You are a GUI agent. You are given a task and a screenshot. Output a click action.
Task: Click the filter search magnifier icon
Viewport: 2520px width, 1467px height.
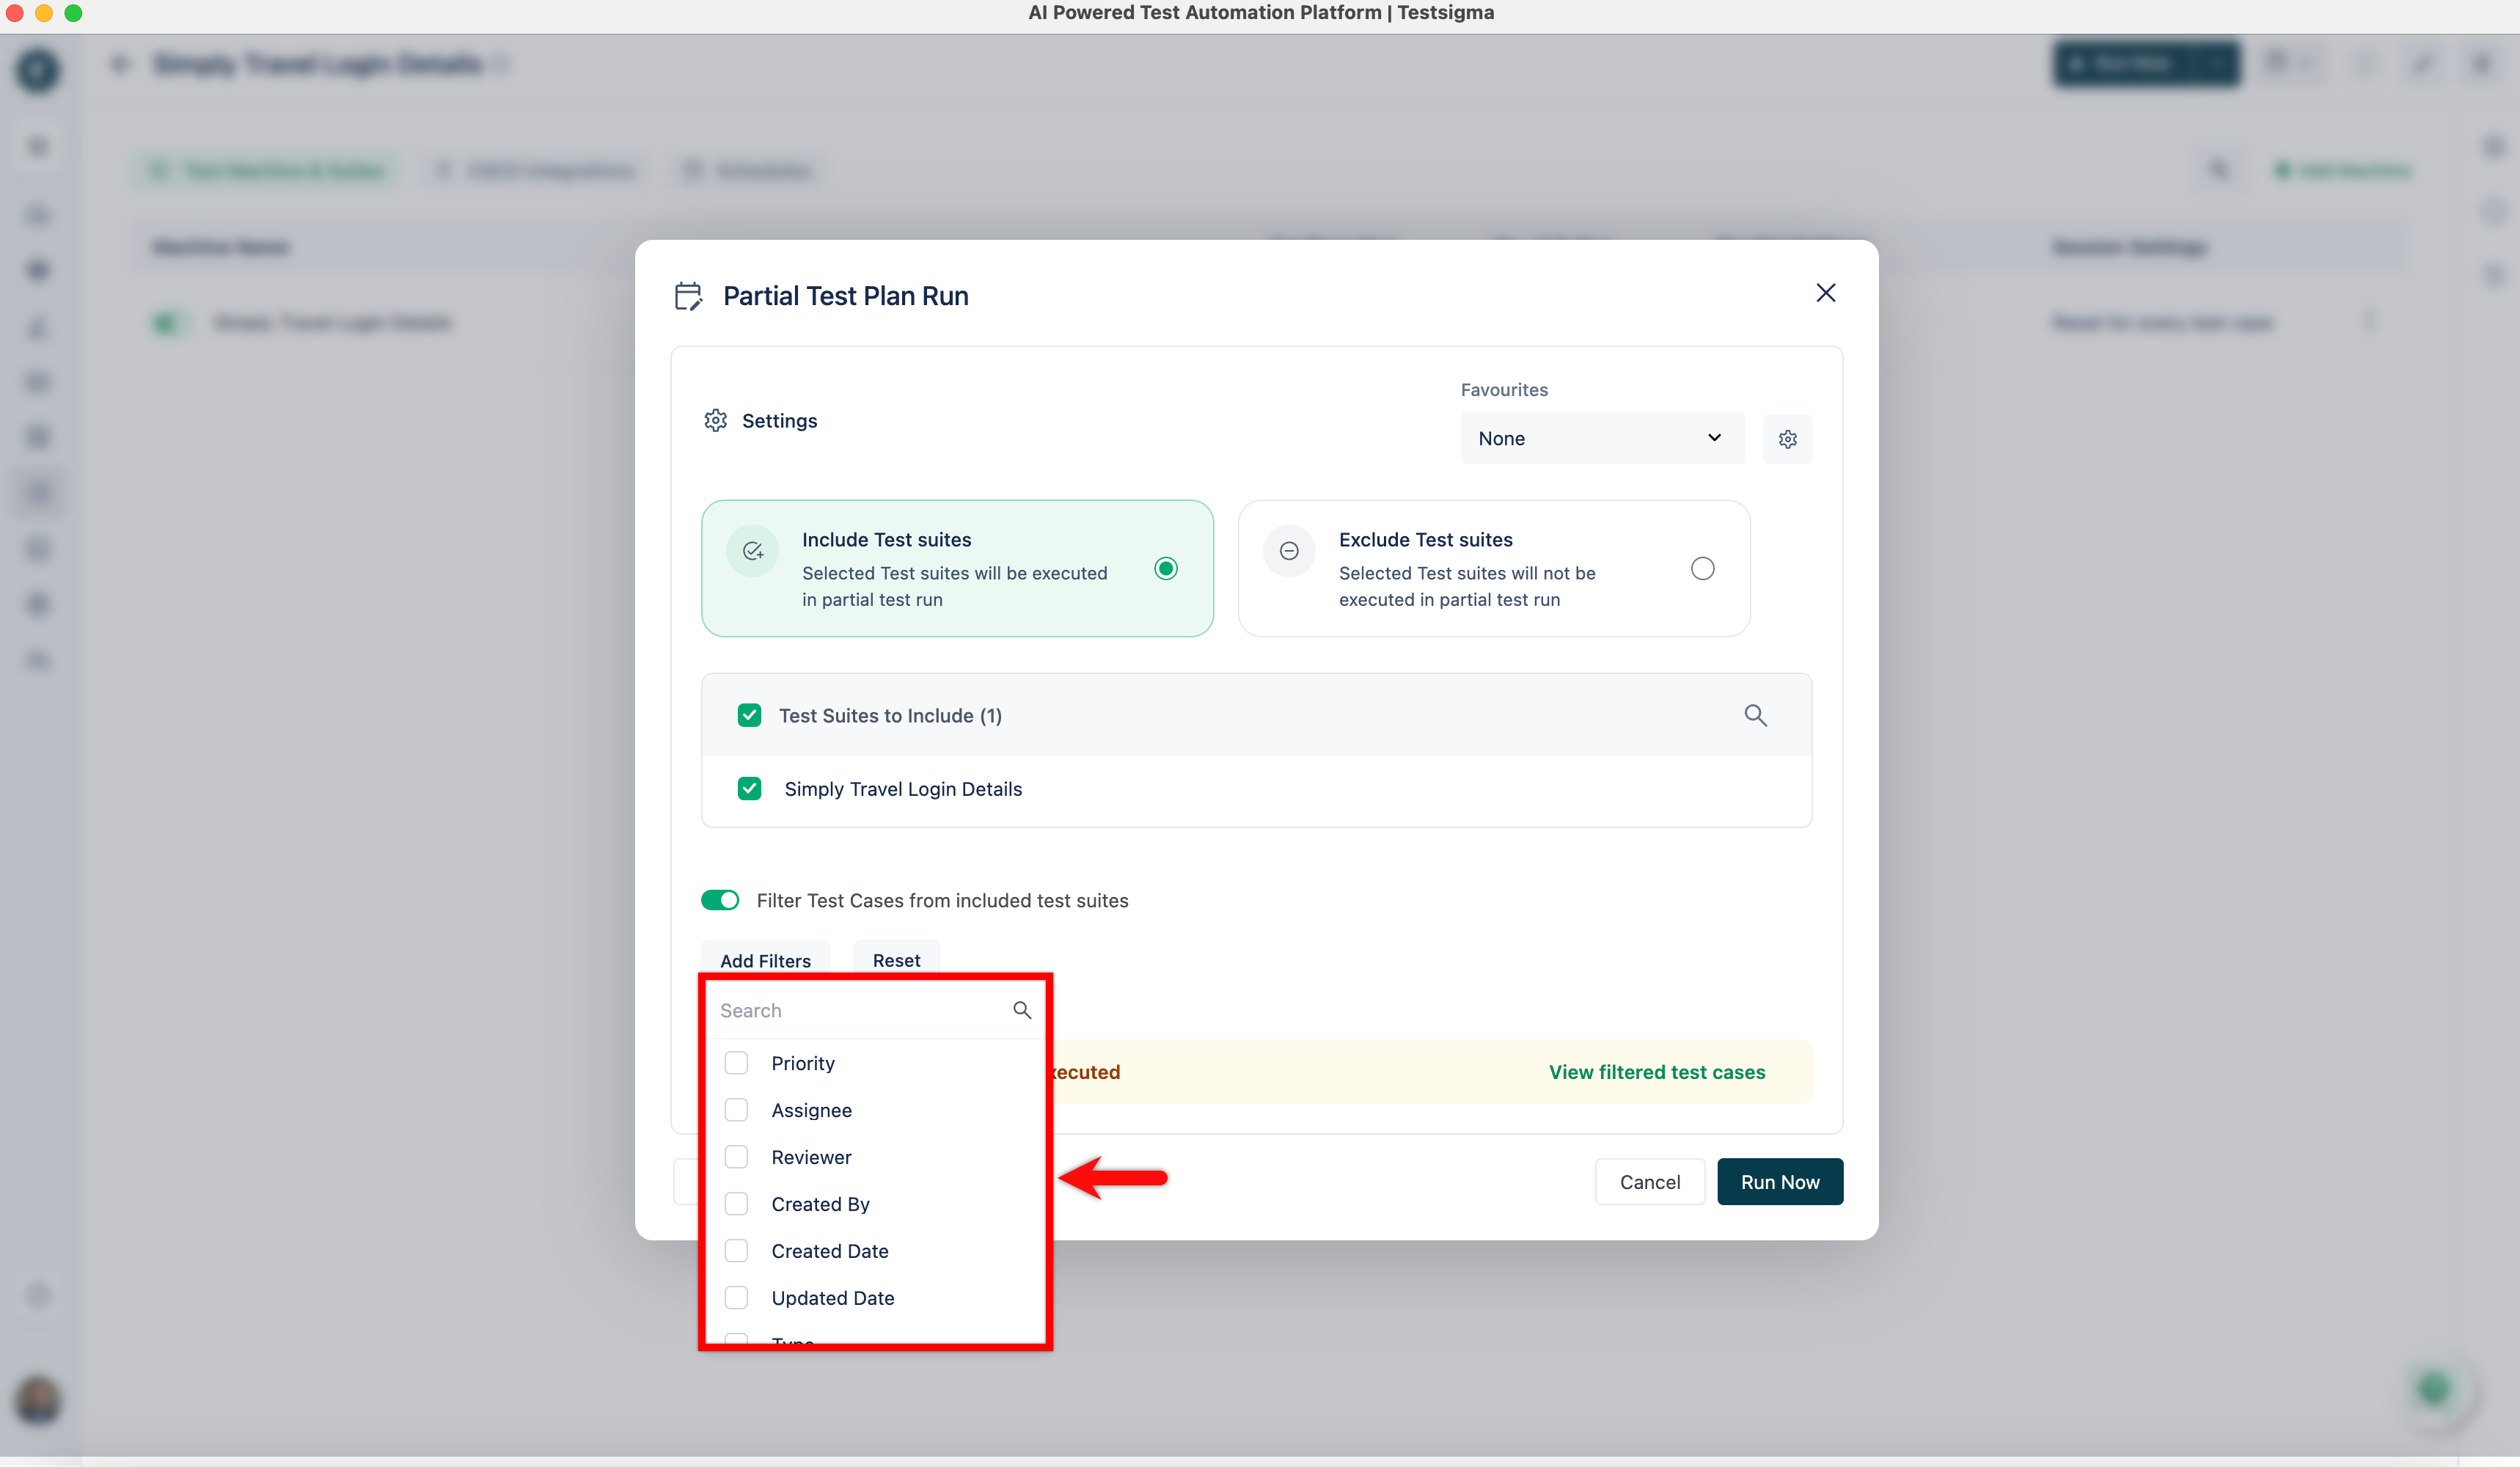pos(1021,1010)
